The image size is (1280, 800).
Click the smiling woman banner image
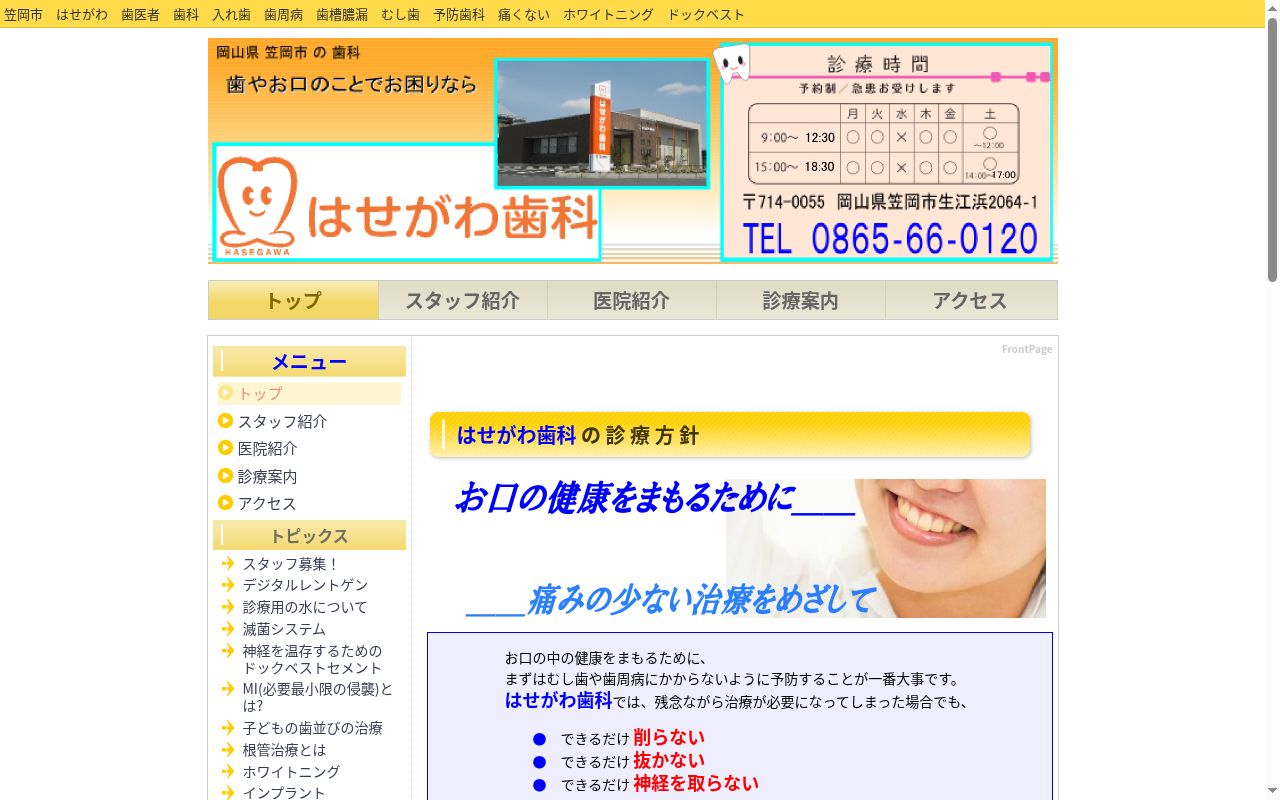tap(886, 548)
